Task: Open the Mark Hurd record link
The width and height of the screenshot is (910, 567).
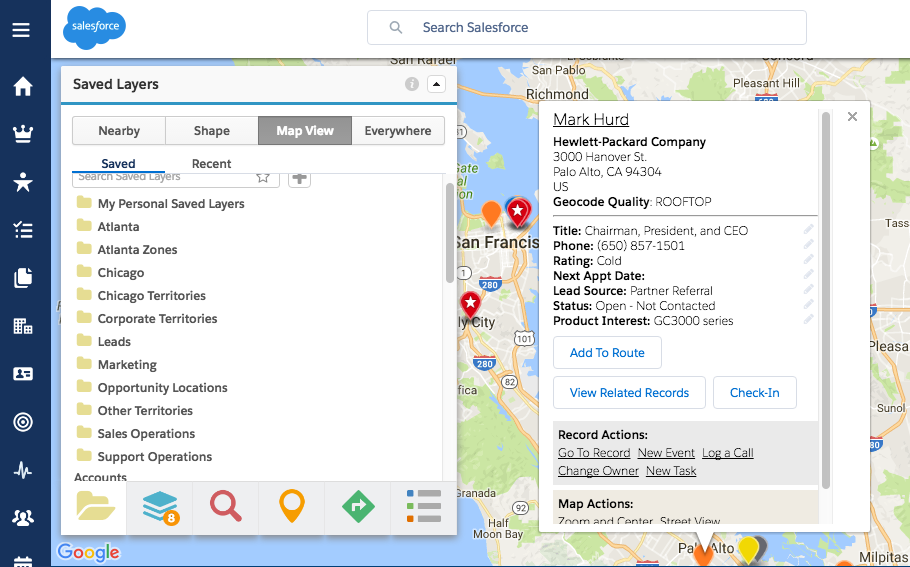Action: [x=591, y=120]
